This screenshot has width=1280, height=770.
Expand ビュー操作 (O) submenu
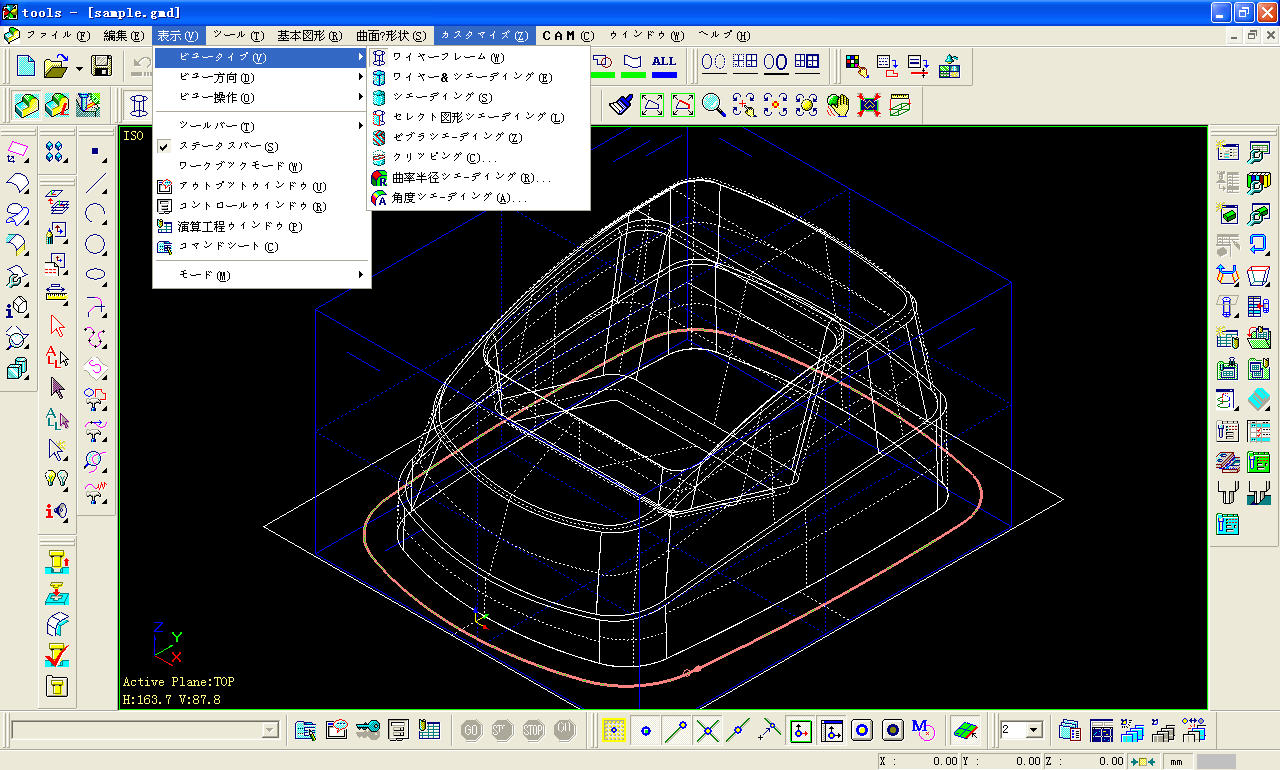pyautogui.click(x=262, y=97)
